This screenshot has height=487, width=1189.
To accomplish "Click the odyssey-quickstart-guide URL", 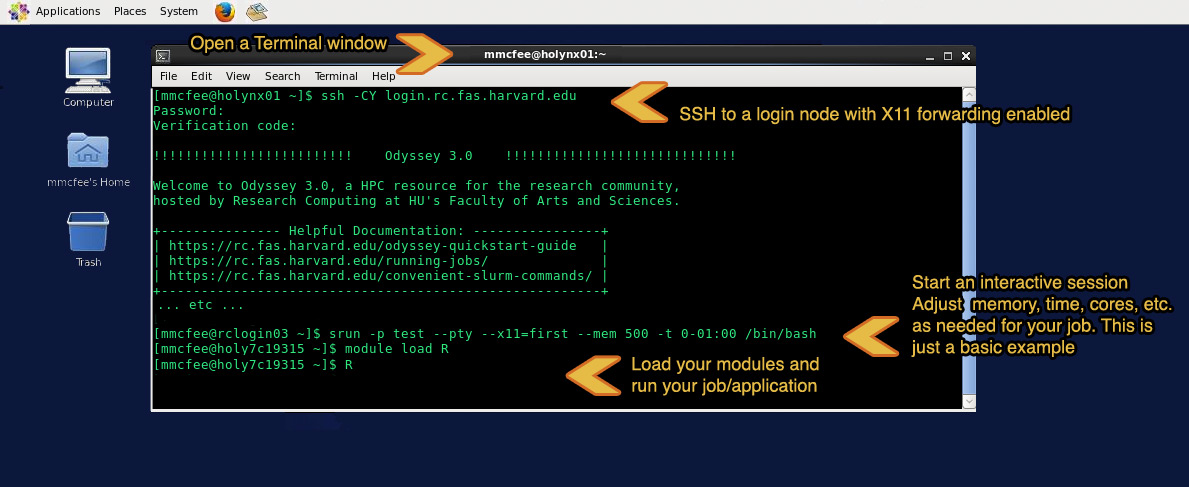I will [374, 246].
